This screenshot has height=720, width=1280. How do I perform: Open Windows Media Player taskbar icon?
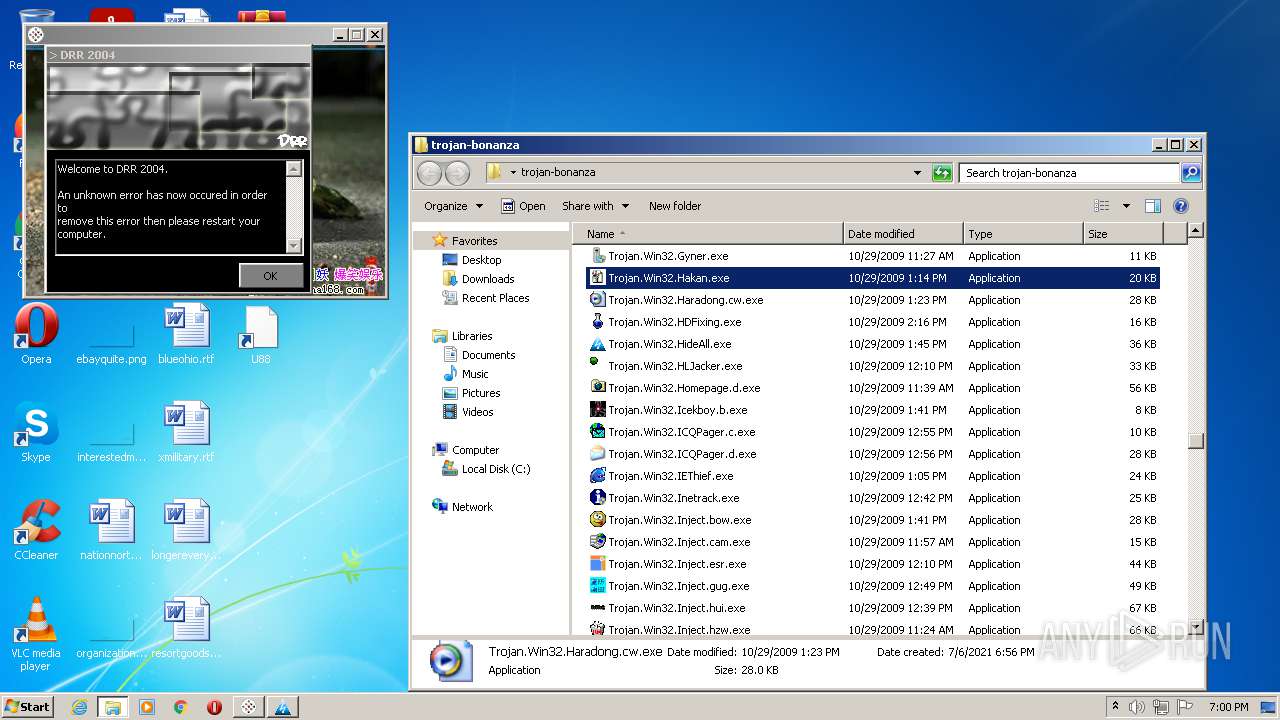(x=147, y=707)
